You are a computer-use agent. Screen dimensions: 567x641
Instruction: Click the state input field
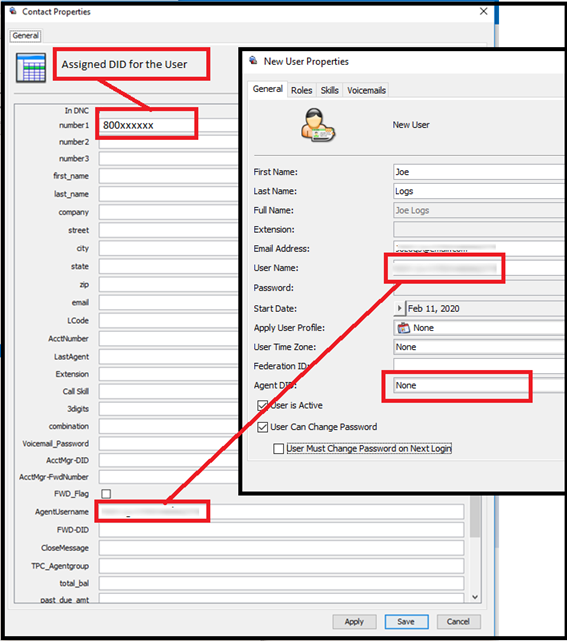point(168,266)
